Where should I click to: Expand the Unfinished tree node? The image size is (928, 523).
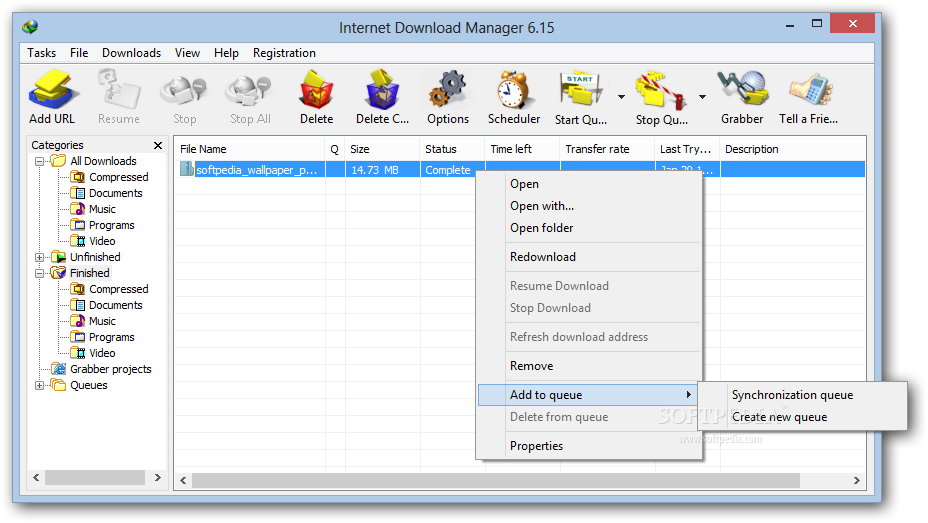click(x=39, y=257)
